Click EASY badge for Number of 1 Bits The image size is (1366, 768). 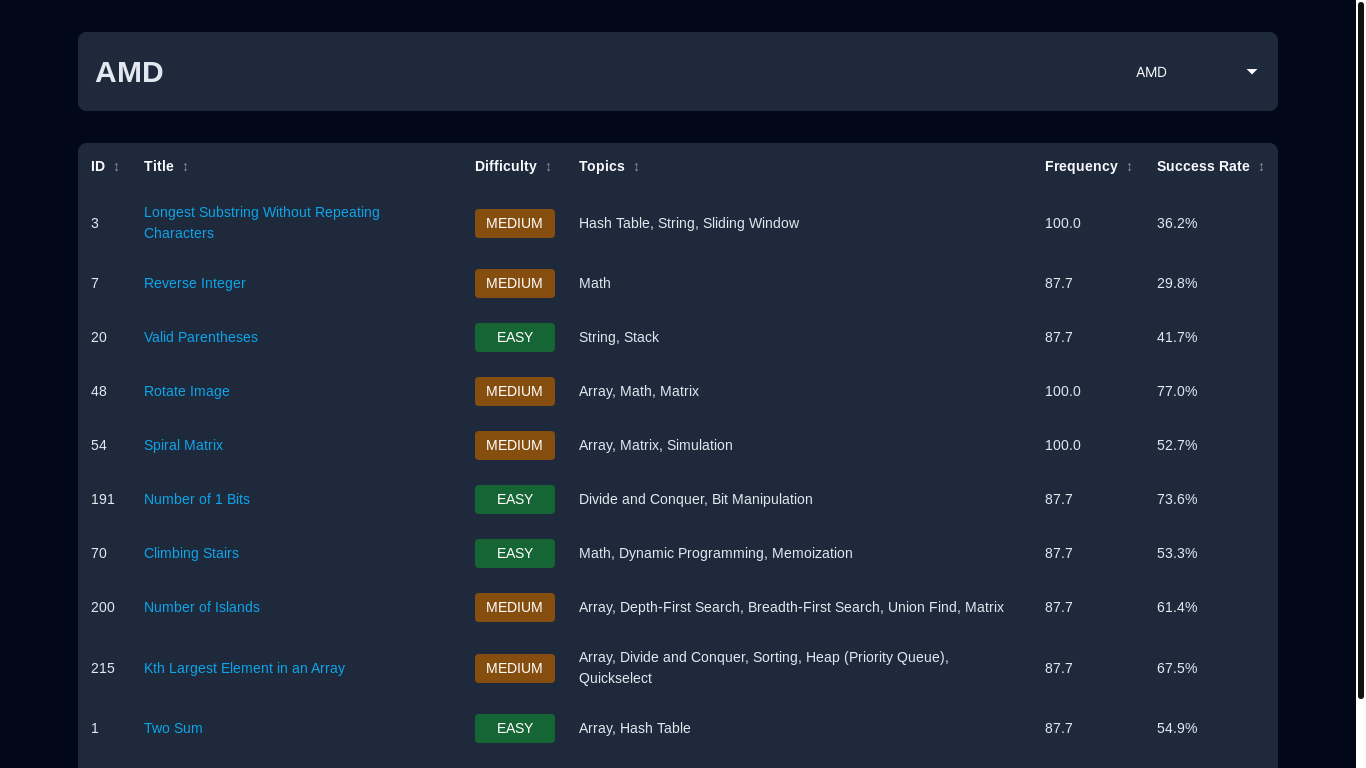515,499
